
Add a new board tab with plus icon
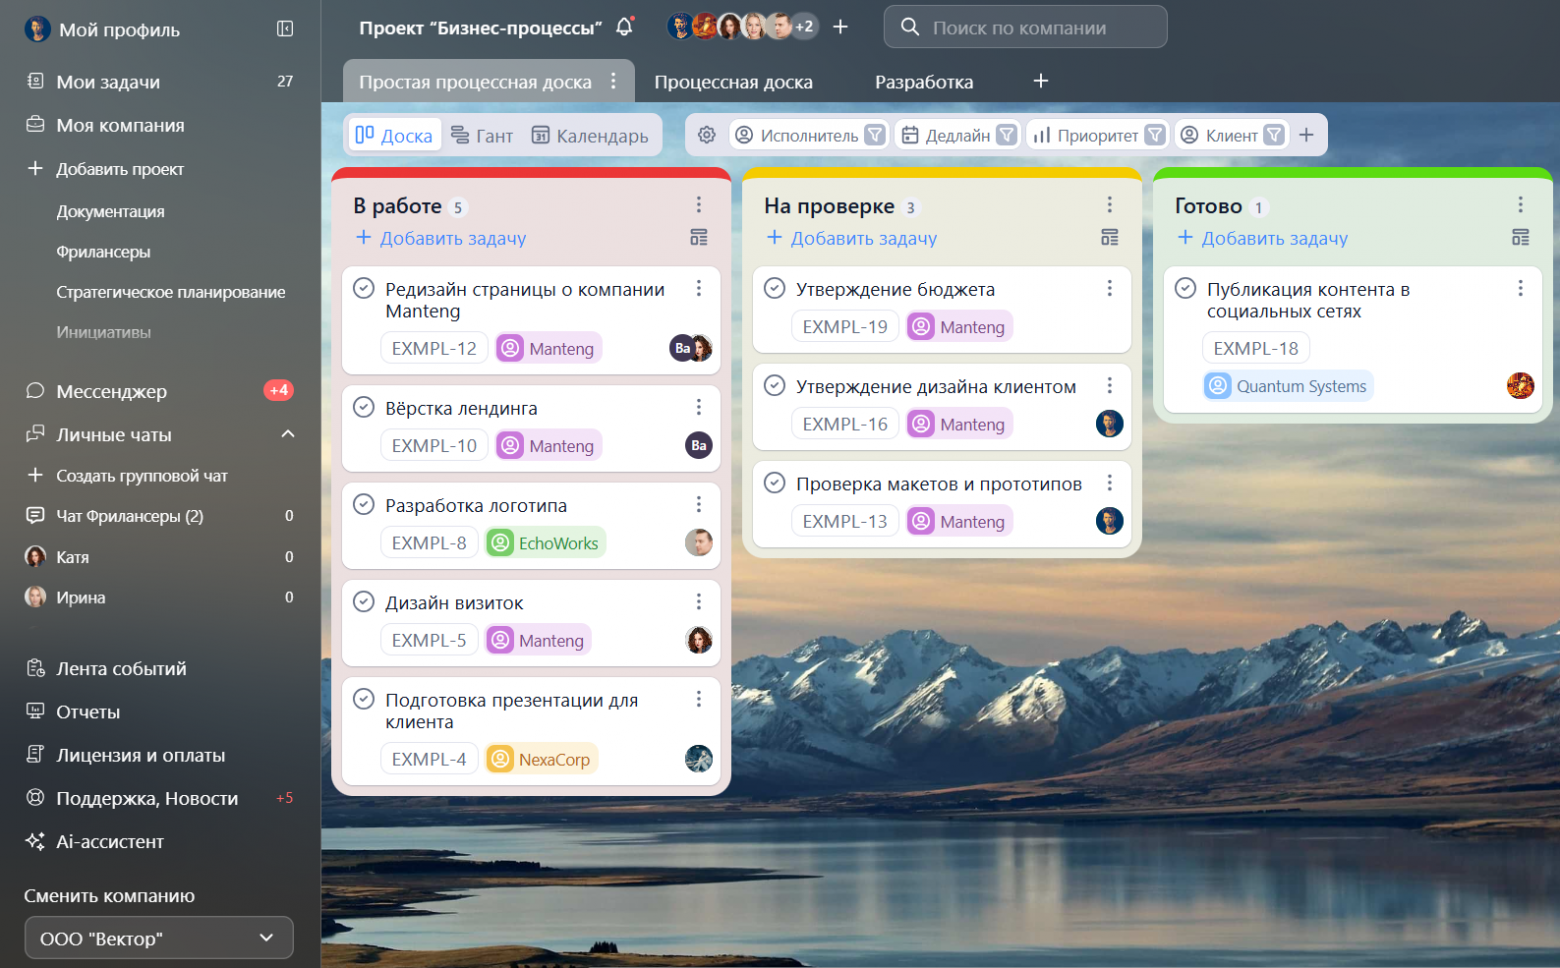pos(1040,81)
